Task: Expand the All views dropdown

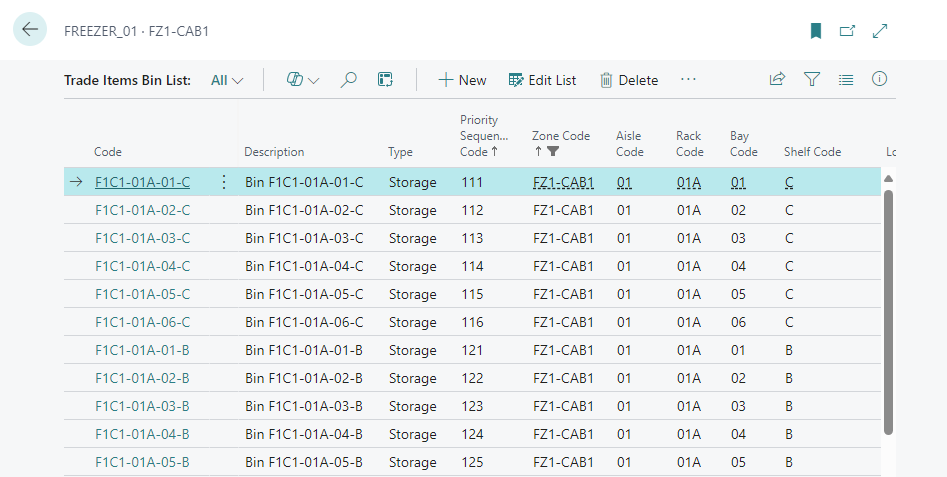Action: [227, 80]
